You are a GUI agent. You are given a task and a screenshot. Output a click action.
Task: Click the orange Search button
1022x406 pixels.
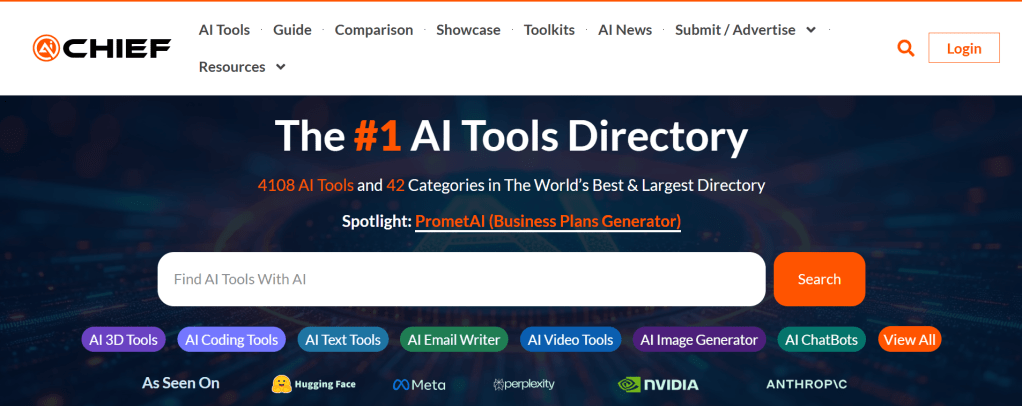pos(819,279)
